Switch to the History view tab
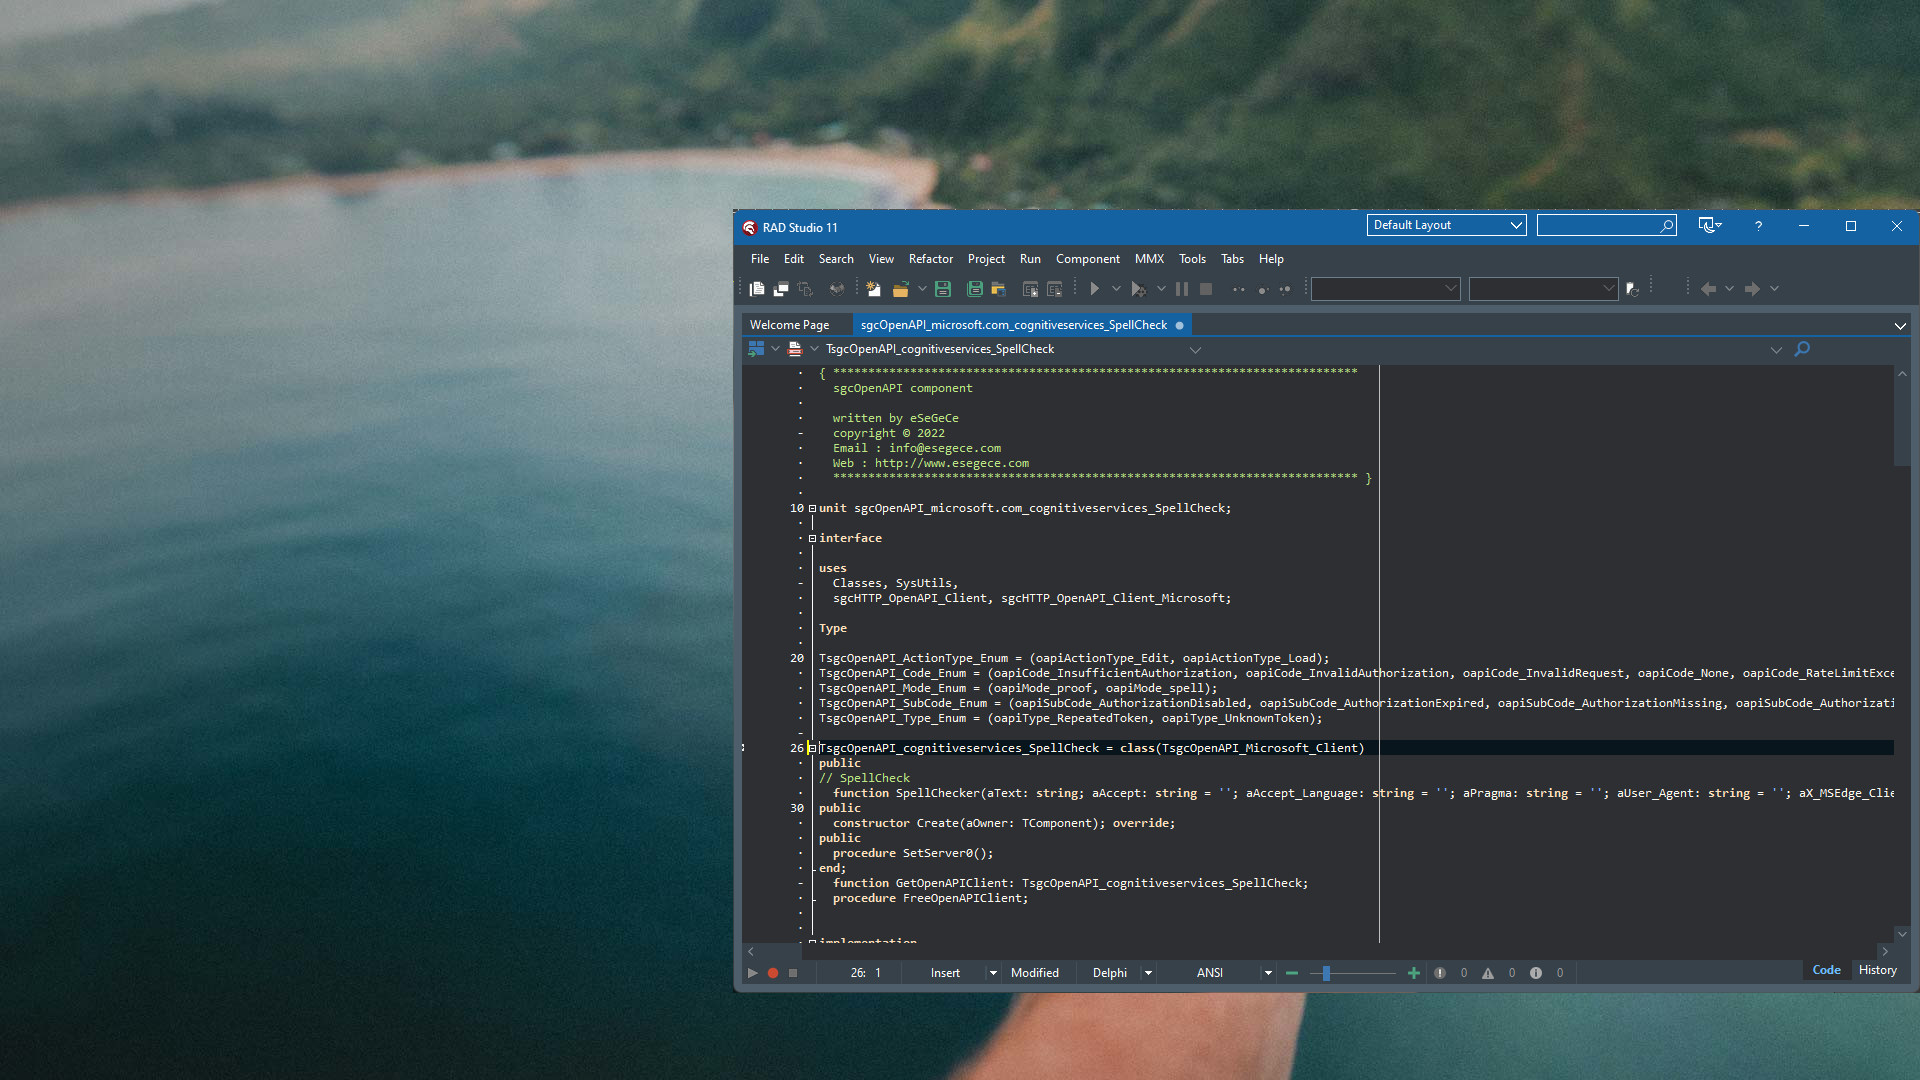Image resolution: width=1920 pixels, height=1080 pixels. 1877,970
